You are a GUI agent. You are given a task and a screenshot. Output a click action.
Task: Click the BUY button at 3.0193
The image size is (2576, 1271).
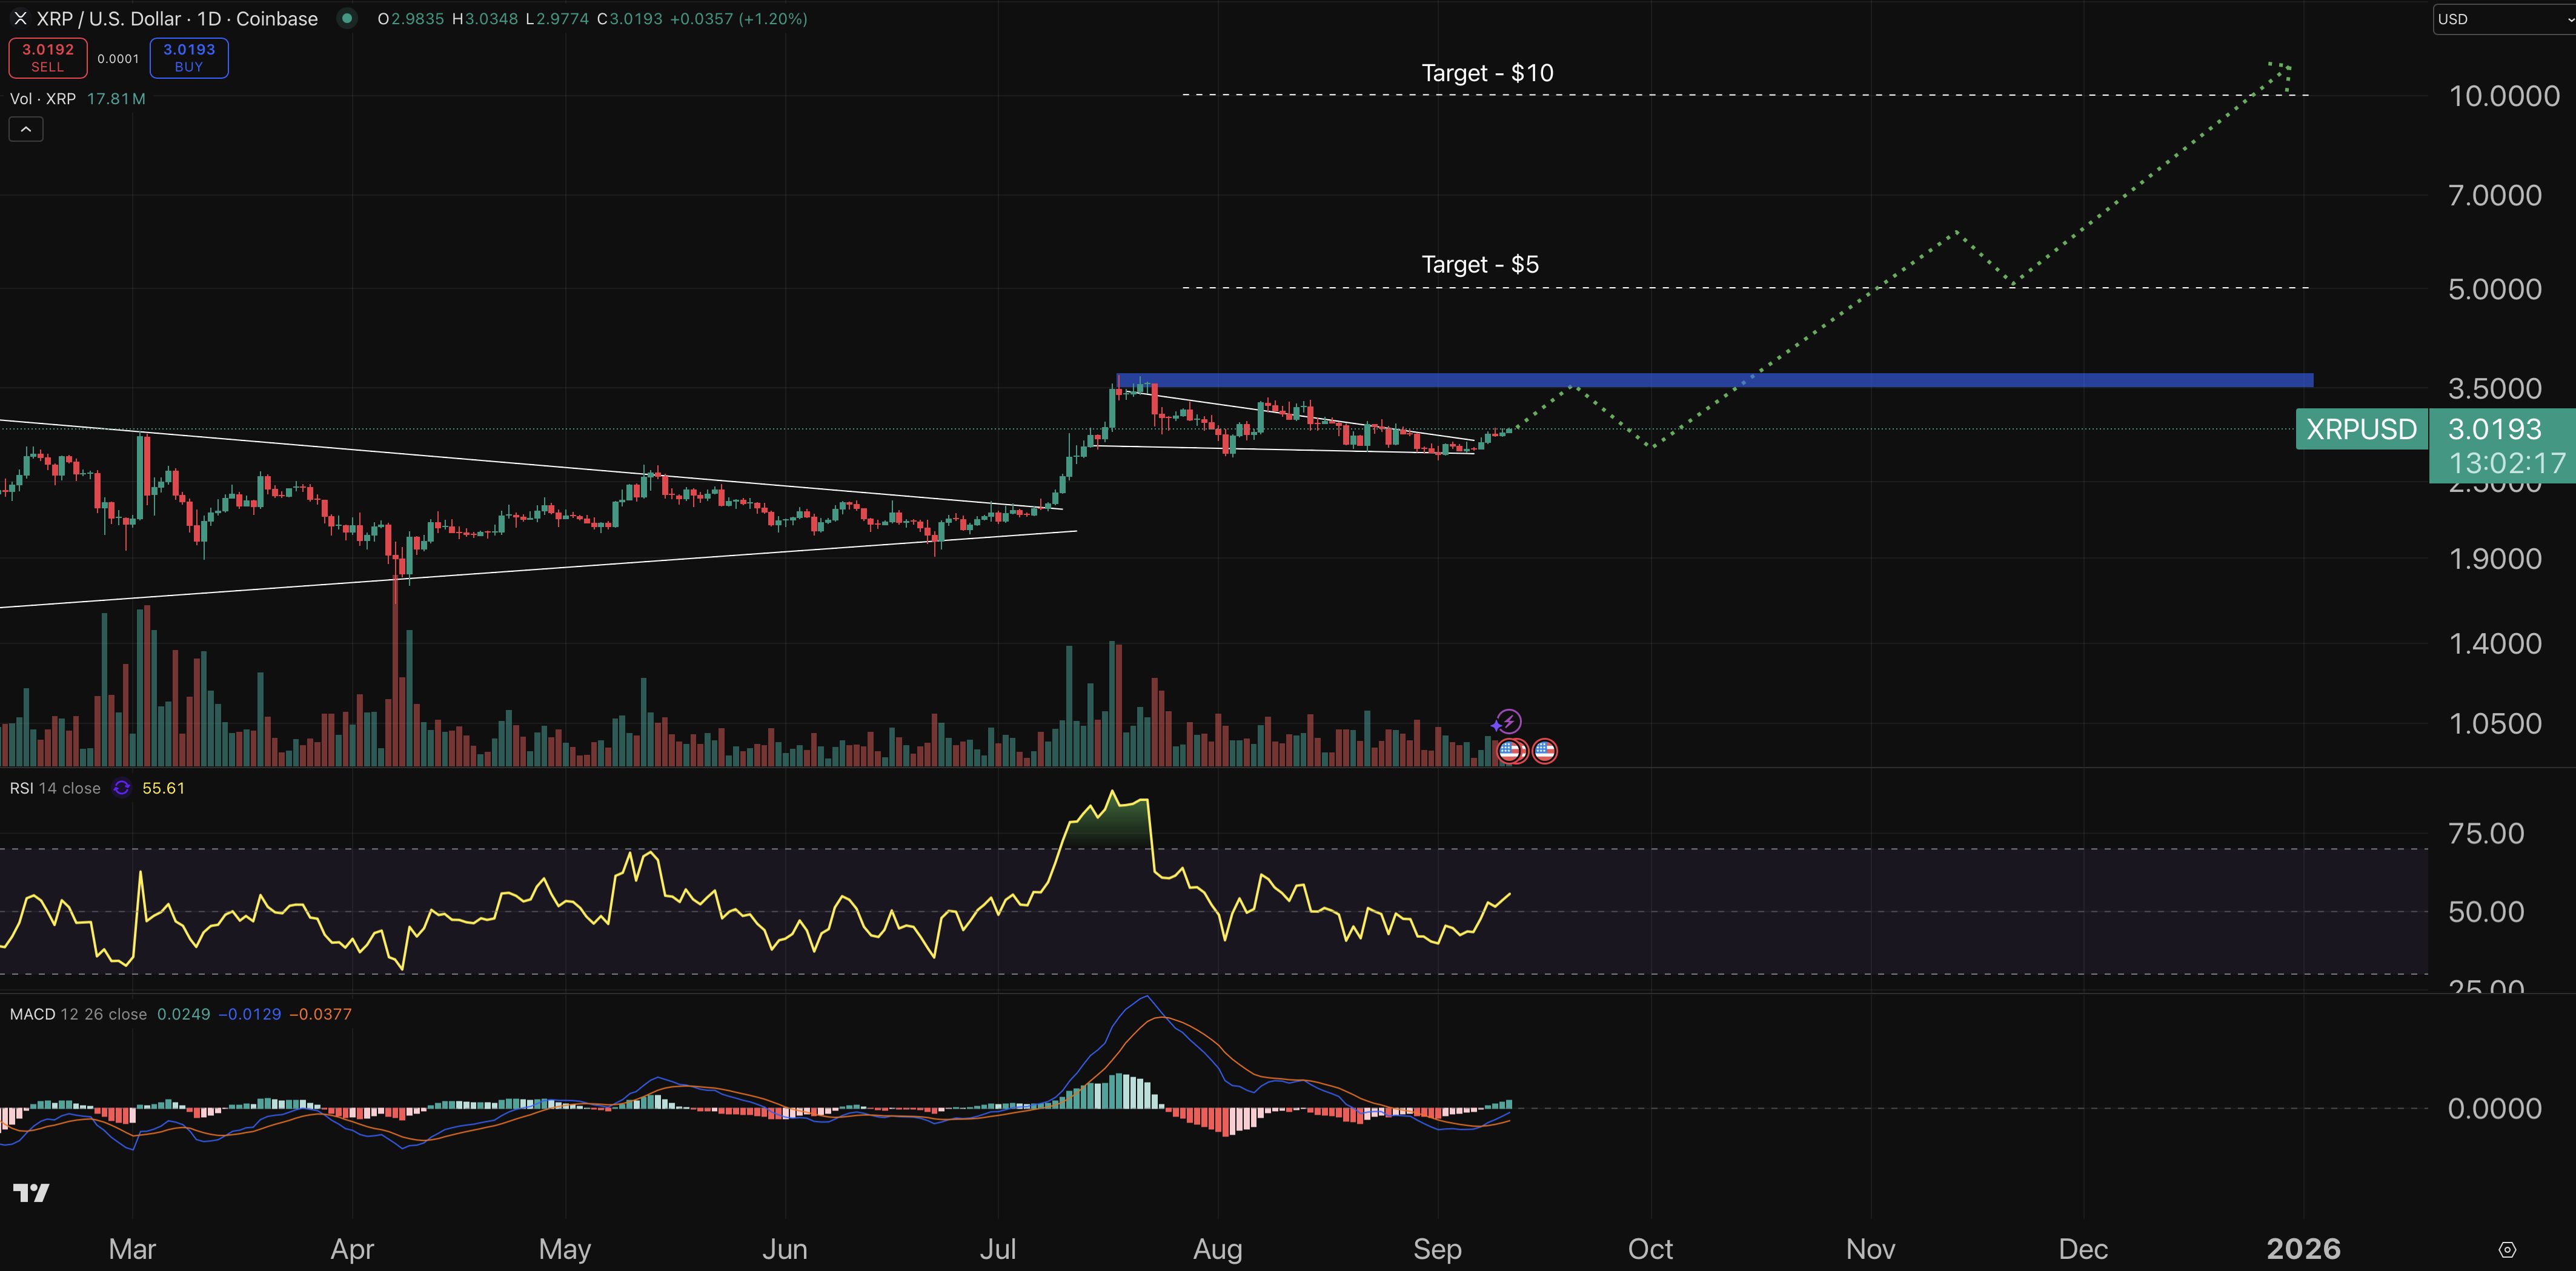[188, 57]
